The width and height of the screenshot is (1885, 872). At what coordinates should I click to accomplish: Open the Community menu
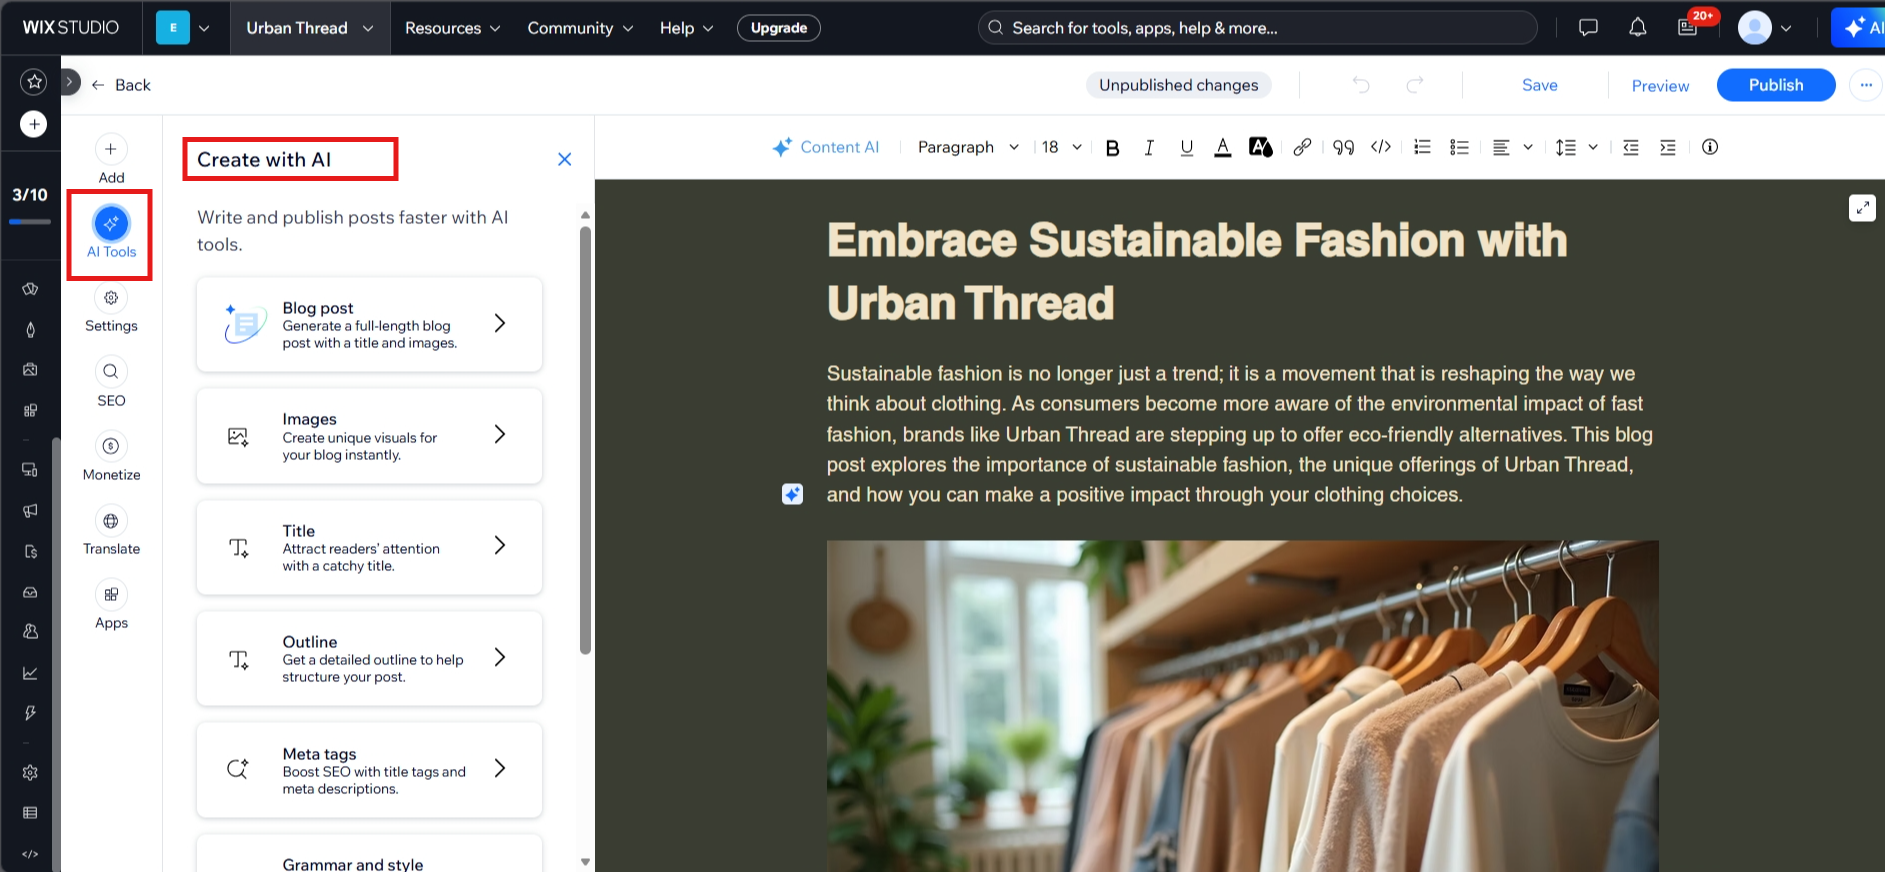581,28
